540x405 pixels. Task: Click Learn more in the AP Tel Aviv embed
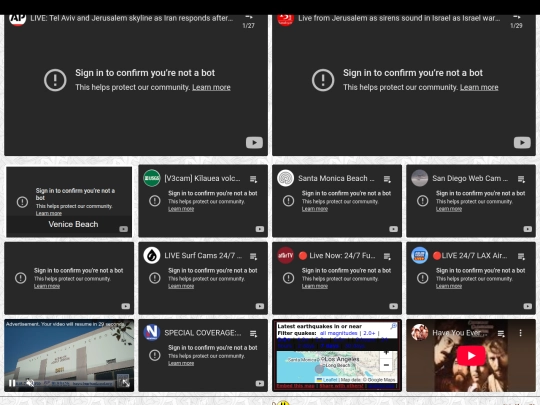(211, 87)
